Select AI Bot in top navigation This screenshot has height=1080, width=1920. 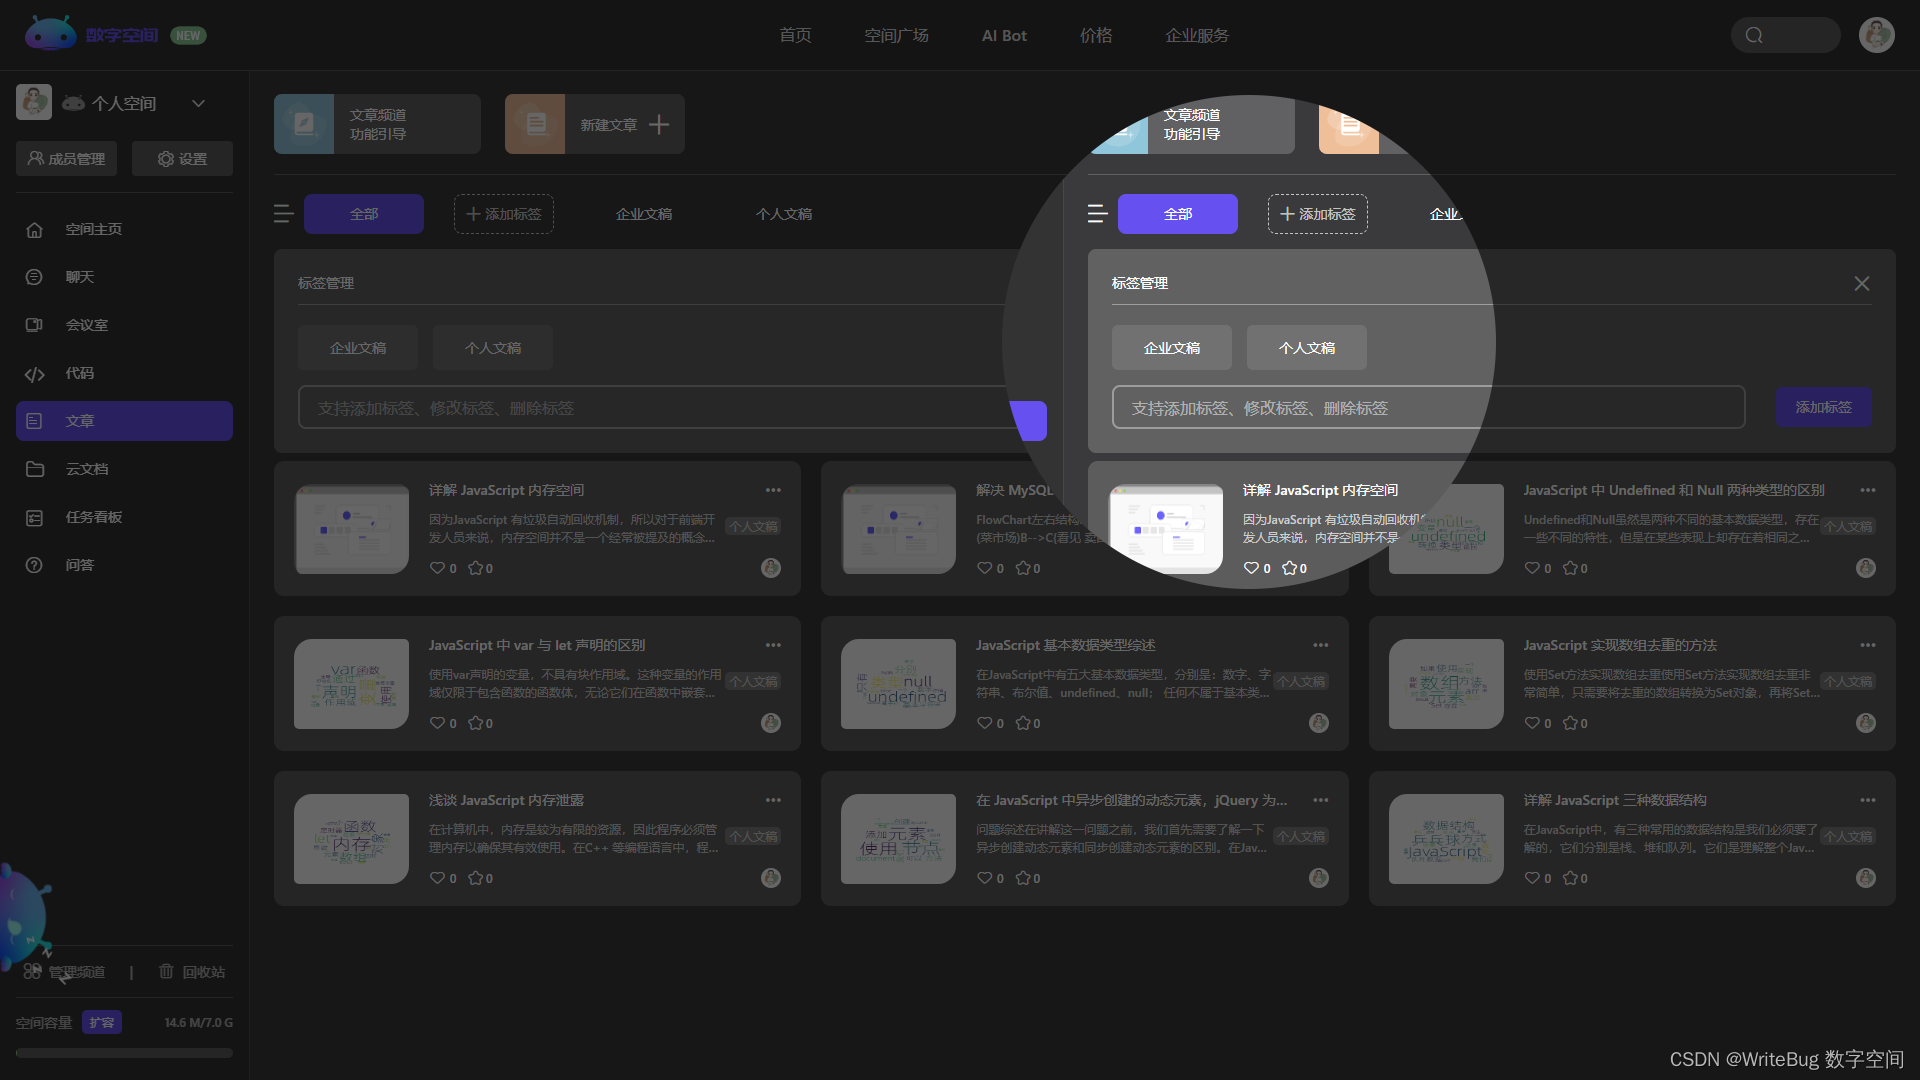pos(1003,35)
